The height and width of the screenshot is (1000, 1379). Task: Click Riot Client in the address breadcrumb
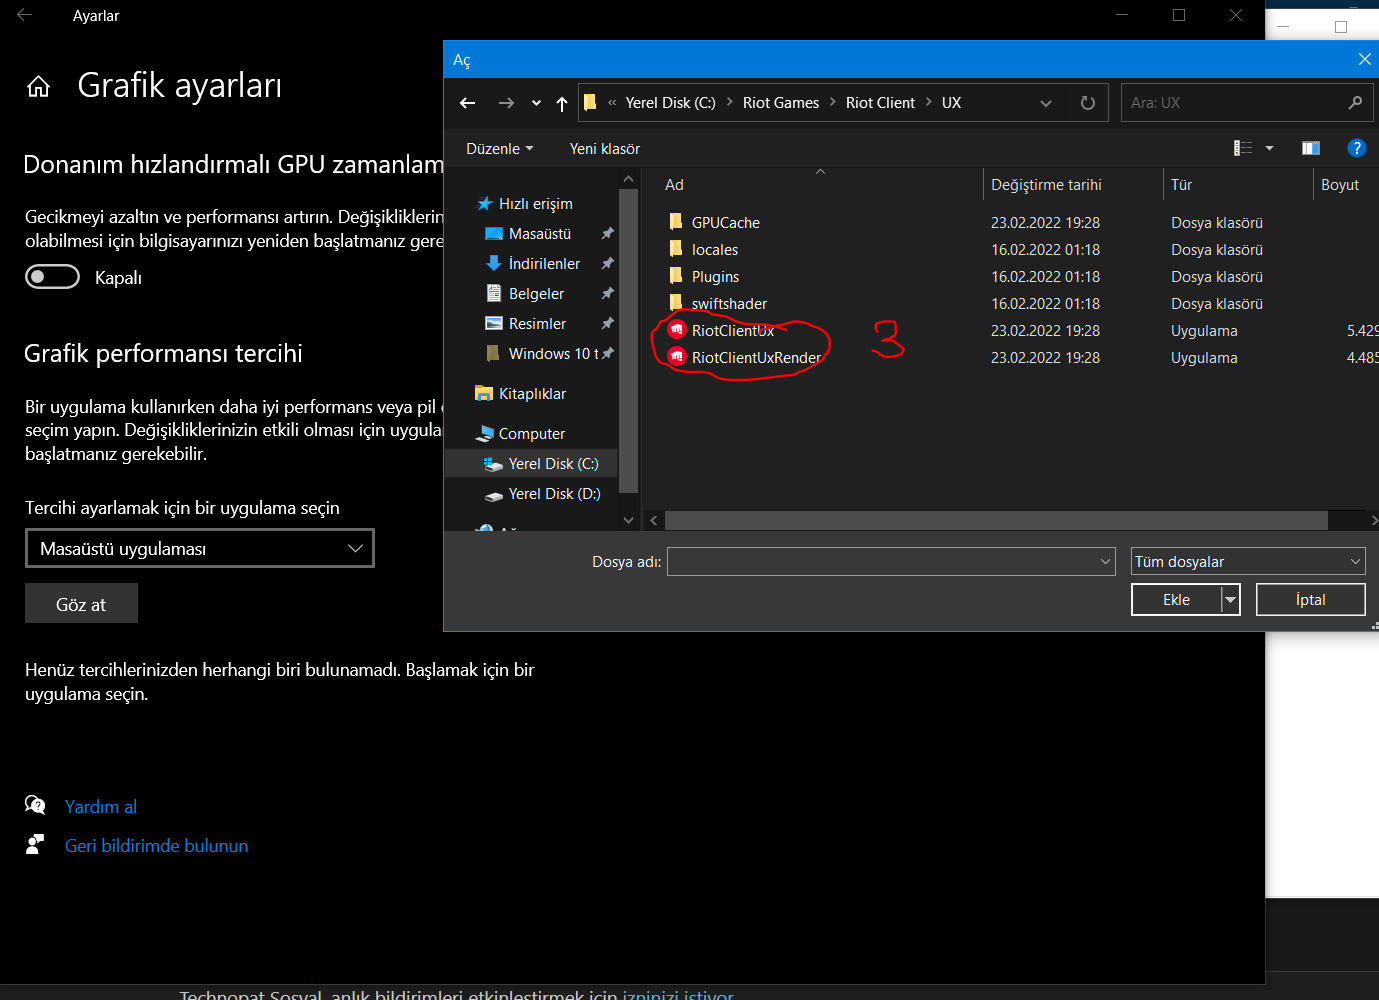880,103
